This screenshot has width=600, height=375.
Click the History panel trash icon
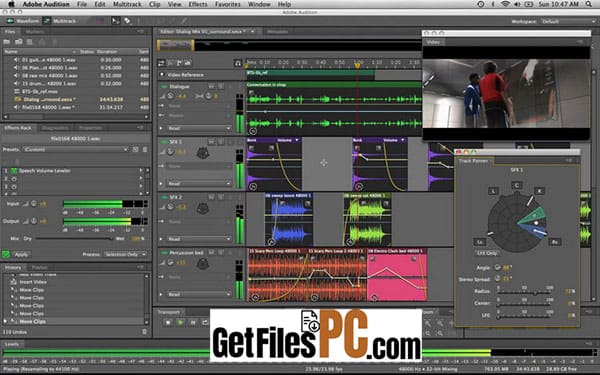[x=145, y=332]
